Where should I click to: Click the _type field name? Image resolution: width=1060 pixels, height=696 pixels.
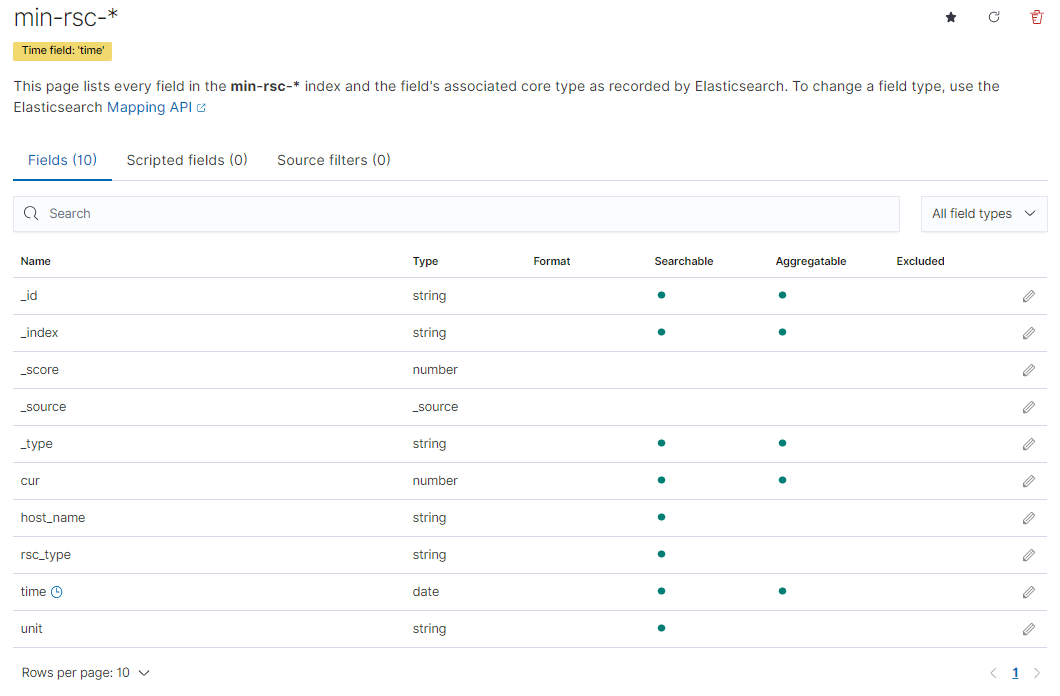[x=37, y=444]
